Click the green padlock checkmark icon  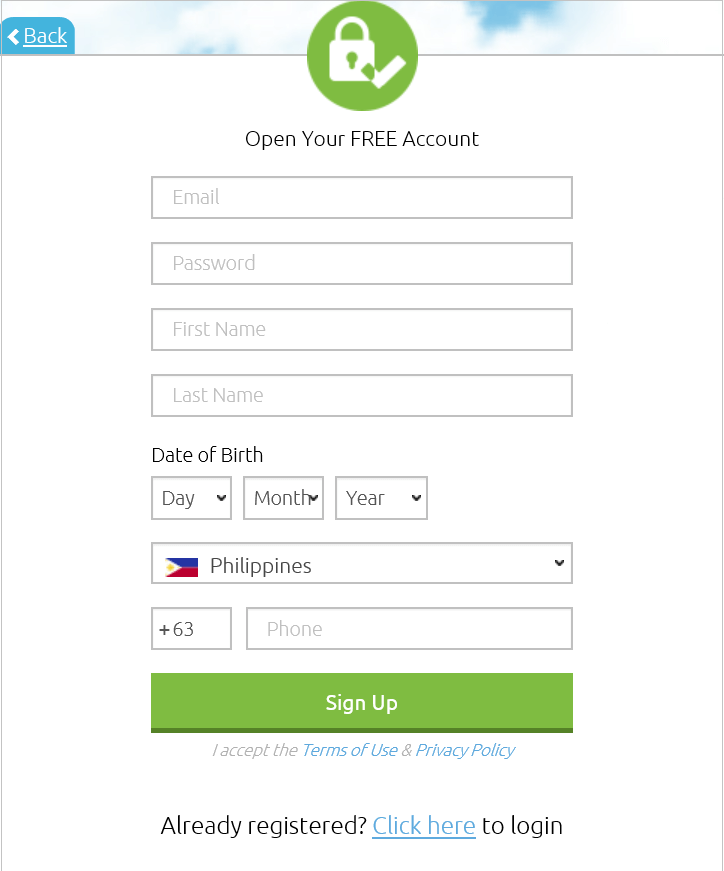[362, 55]
